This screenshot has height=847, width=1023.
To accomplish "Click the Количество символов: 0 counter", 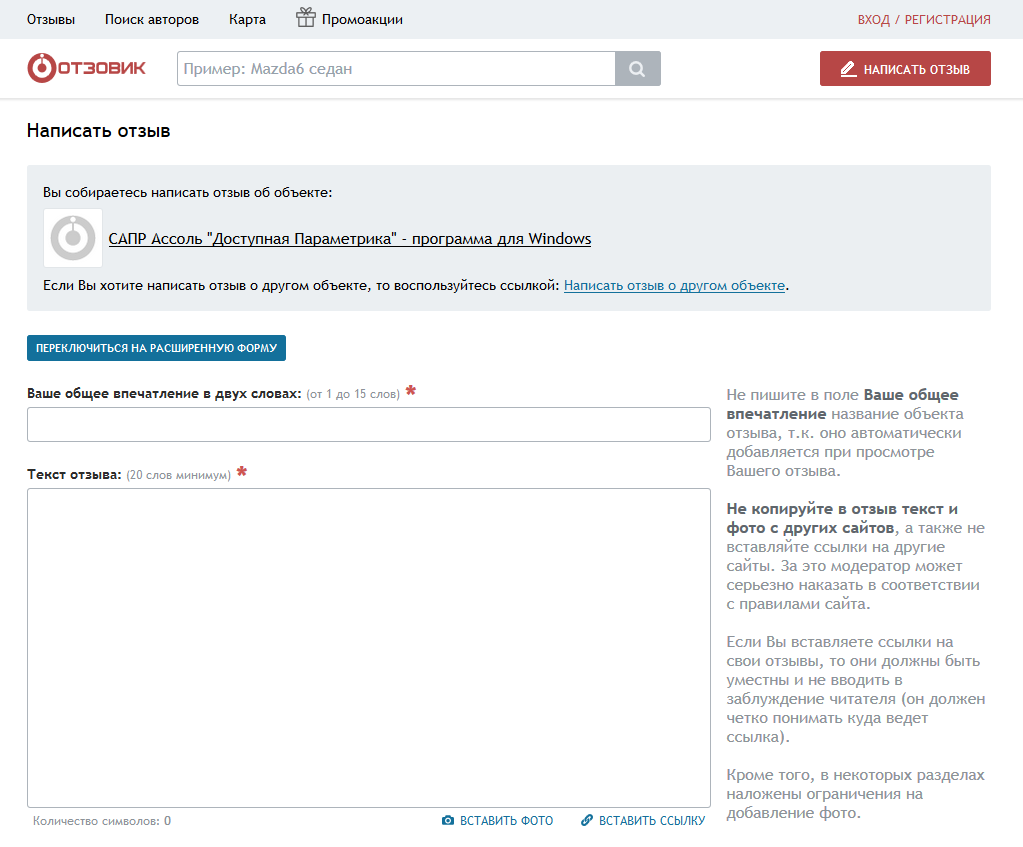I will coord(102,821).
